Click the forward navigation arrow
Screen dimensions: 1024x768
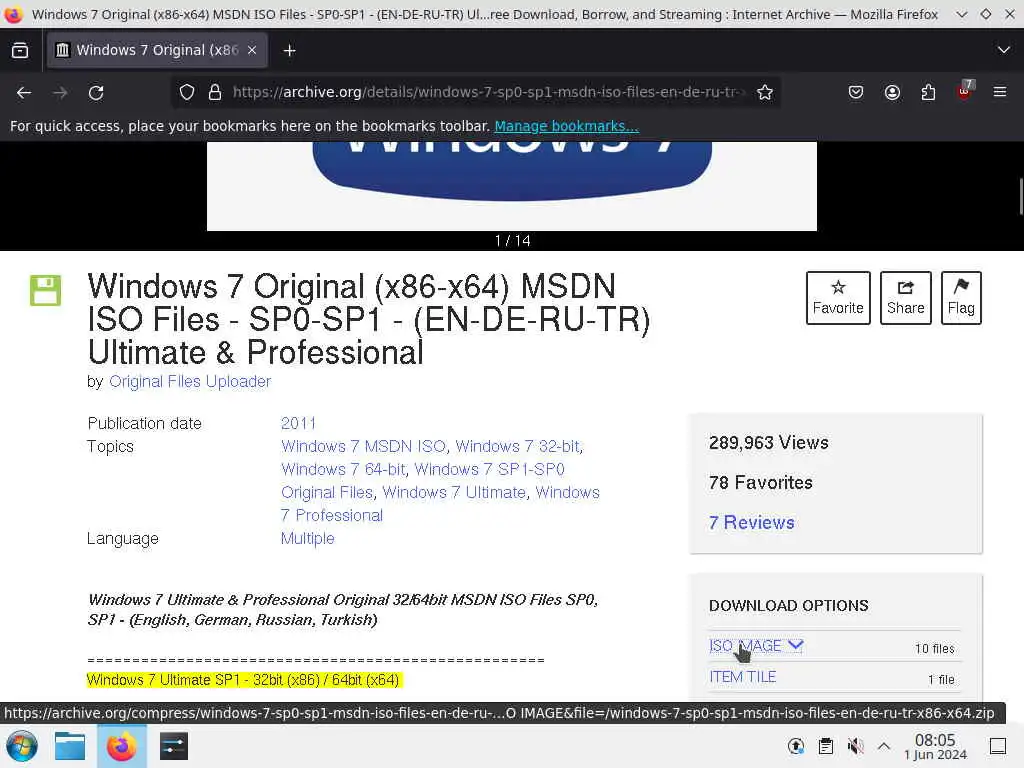(60, 93)
